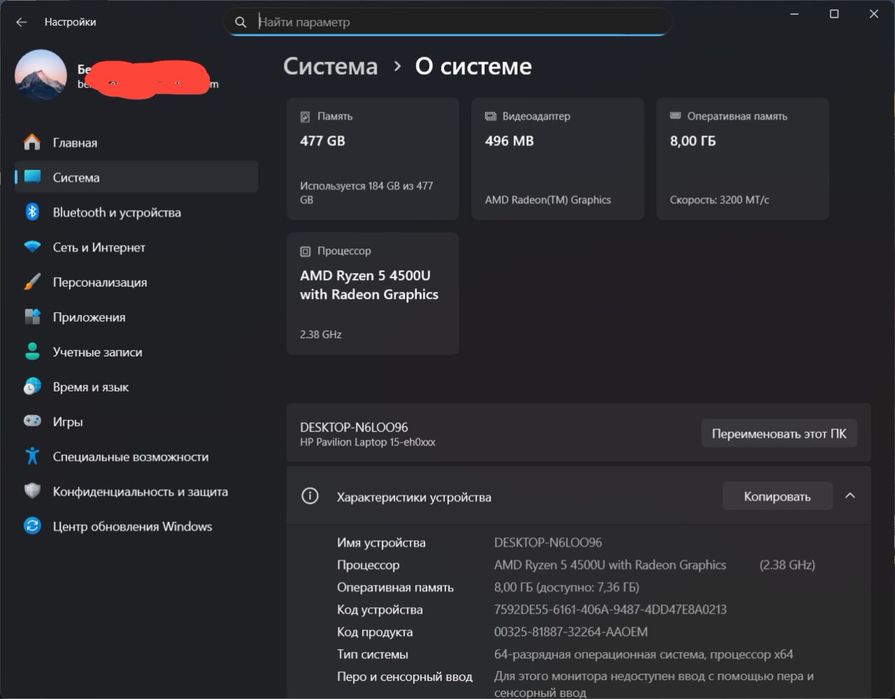The height and width of the screenshot is (699, 895).
Task: Open Приложения settings section
Action: (136, 317)
